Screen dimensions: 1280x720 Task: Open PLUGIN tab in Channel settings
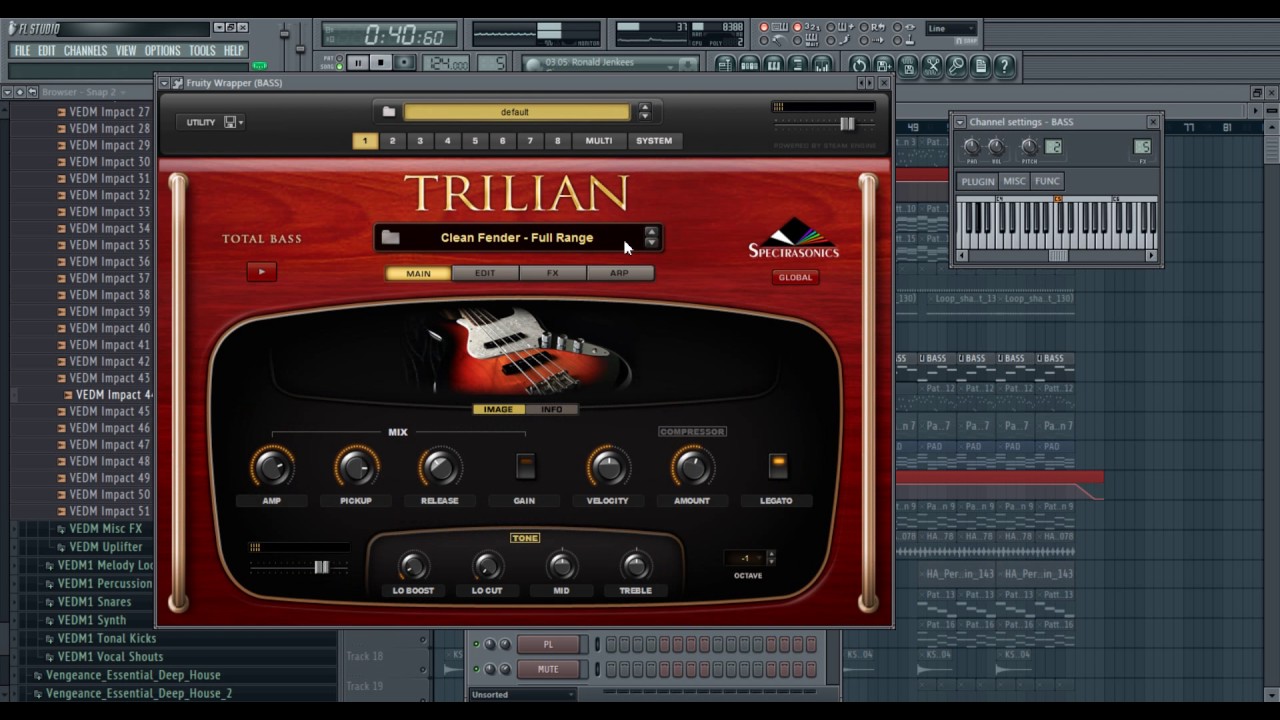[x=977, y=181]
